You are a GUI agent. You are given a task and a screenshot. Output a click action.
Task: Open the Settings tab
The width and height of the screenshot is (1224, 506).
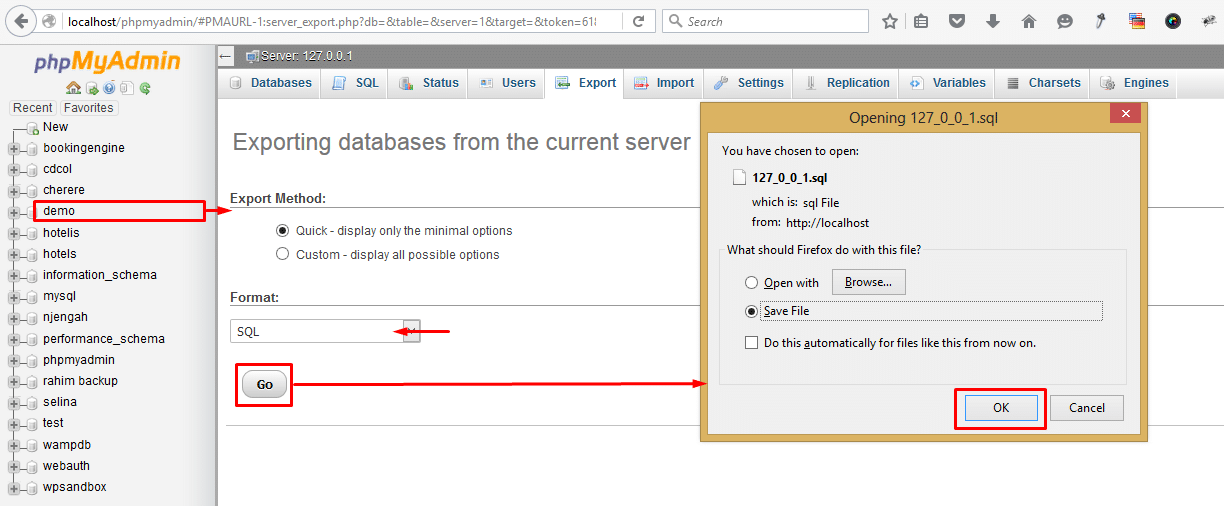coord(748,83)
